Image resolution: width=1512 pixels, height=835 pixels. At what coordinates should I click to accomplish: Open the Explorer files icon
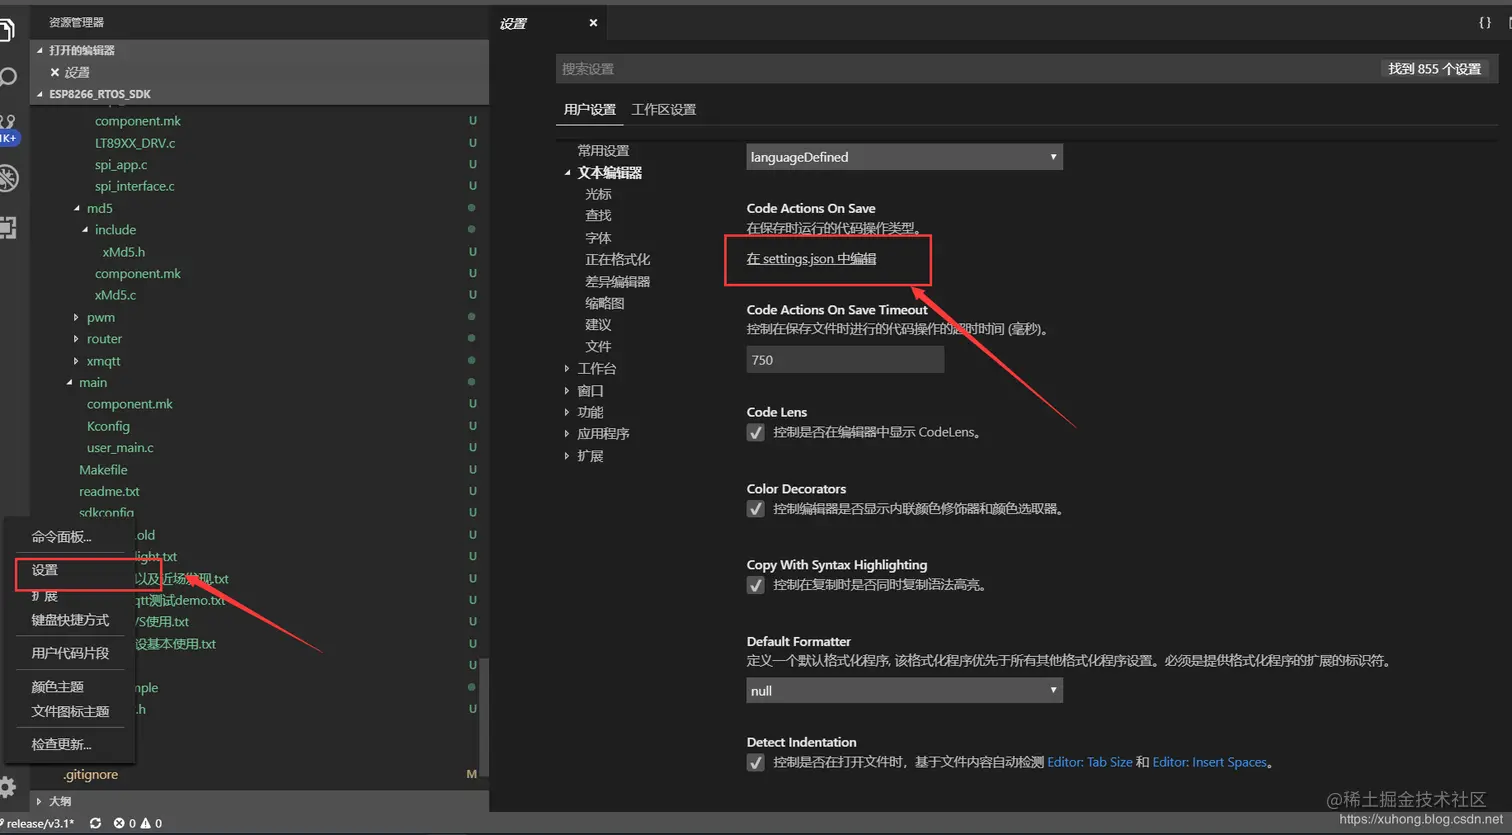pos(7,30)
